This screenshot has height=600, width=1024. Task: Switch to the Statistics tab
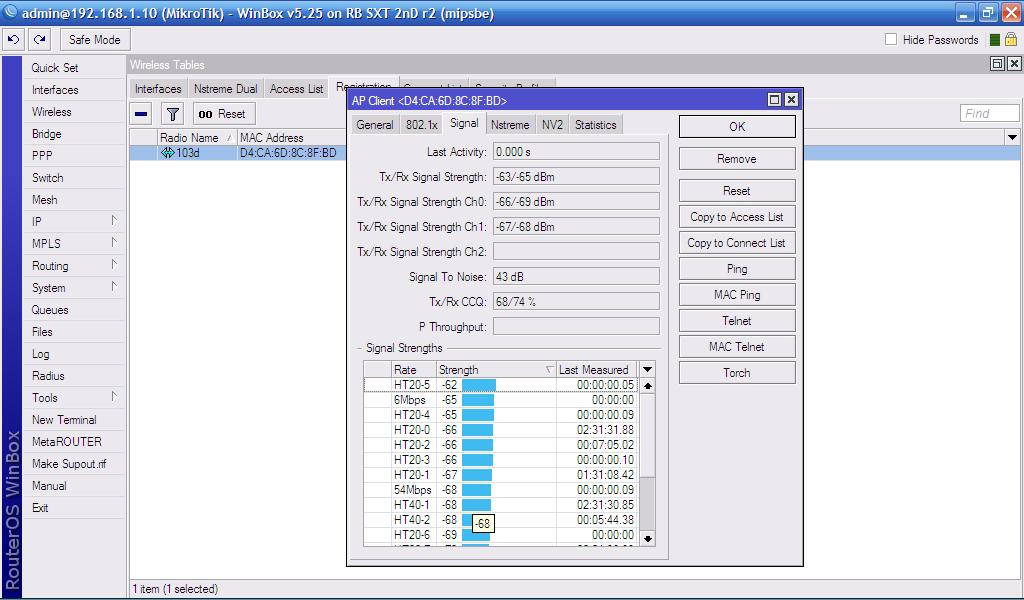click(x=596, y=125)
